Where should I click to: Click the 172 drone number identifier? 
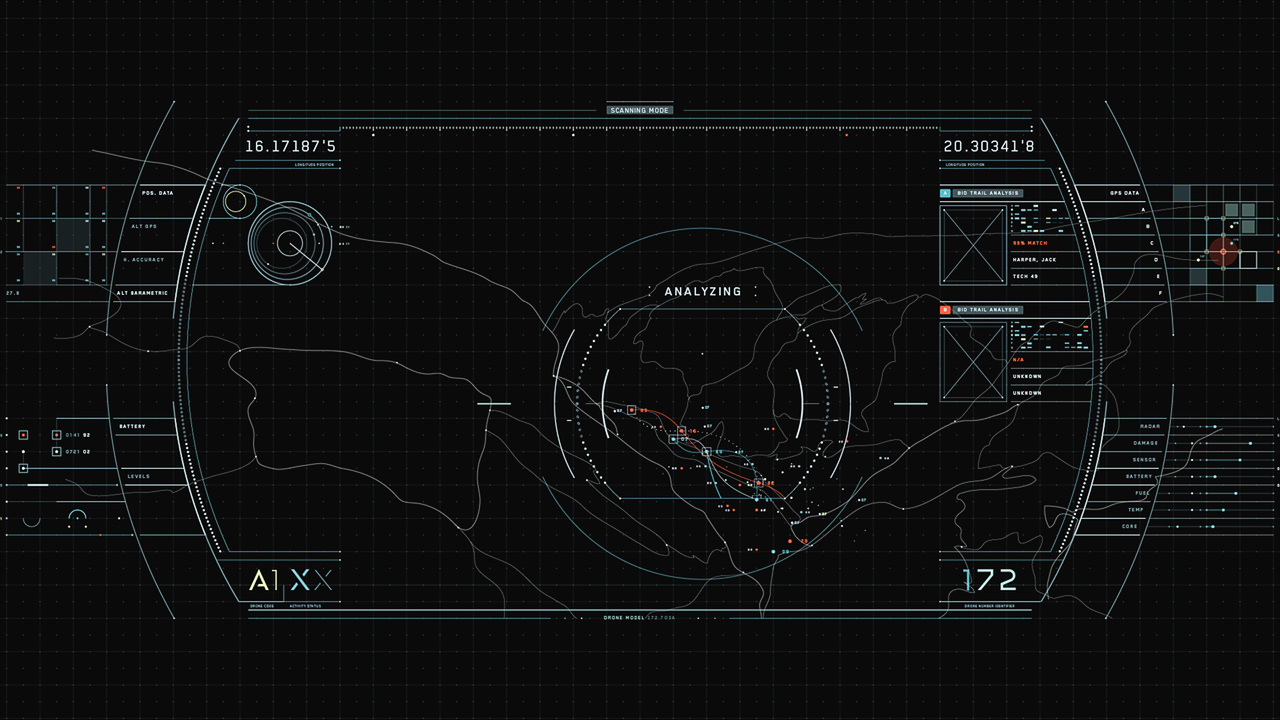point(990,580)
